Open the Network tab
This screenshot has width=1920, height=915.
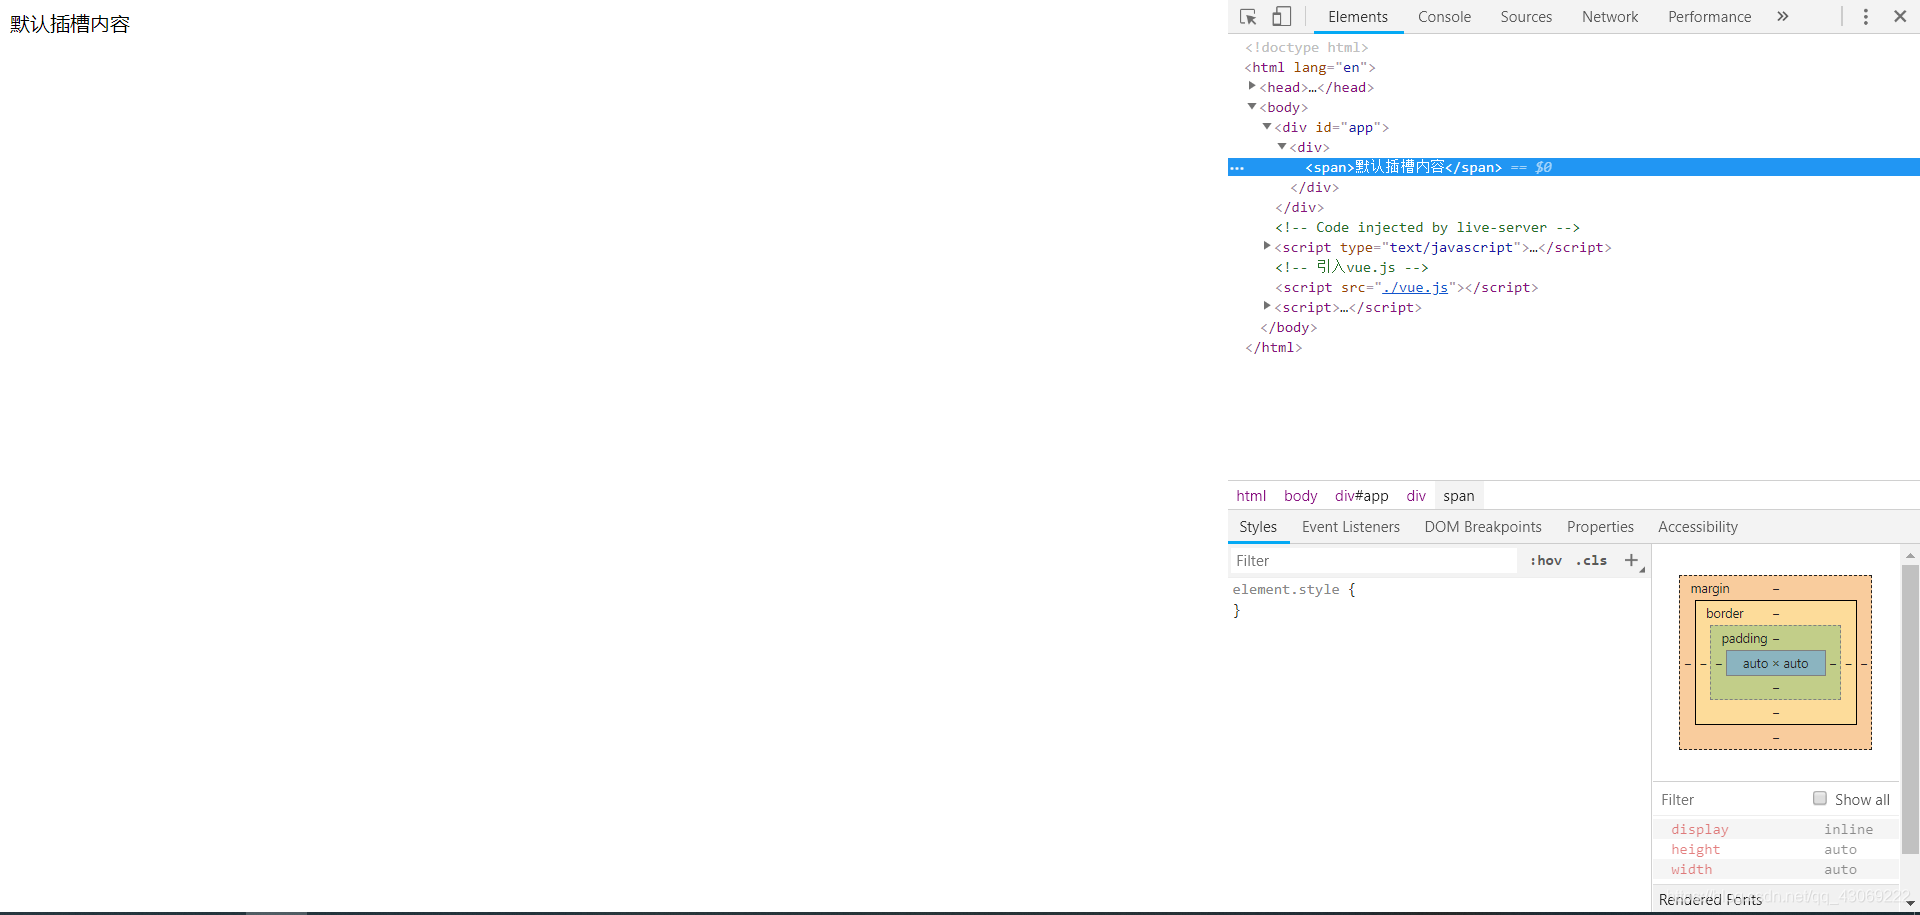[1610, 17]
